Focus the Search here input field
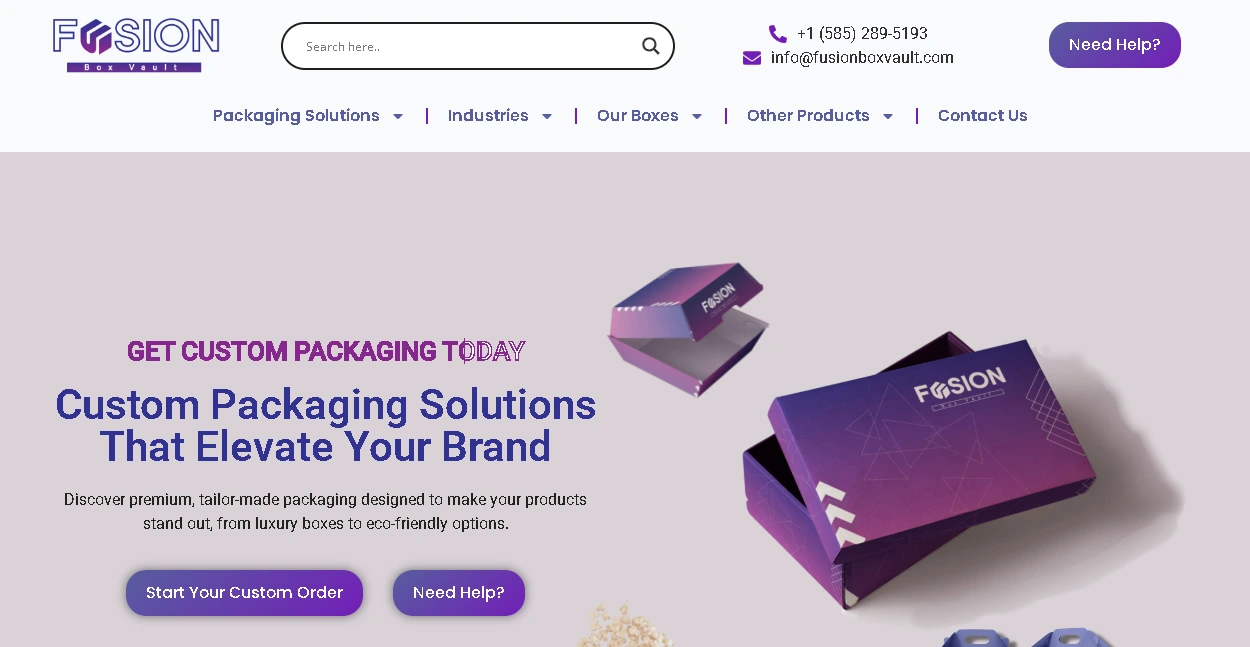1250x647 pixels. click(x=465, y=46)
